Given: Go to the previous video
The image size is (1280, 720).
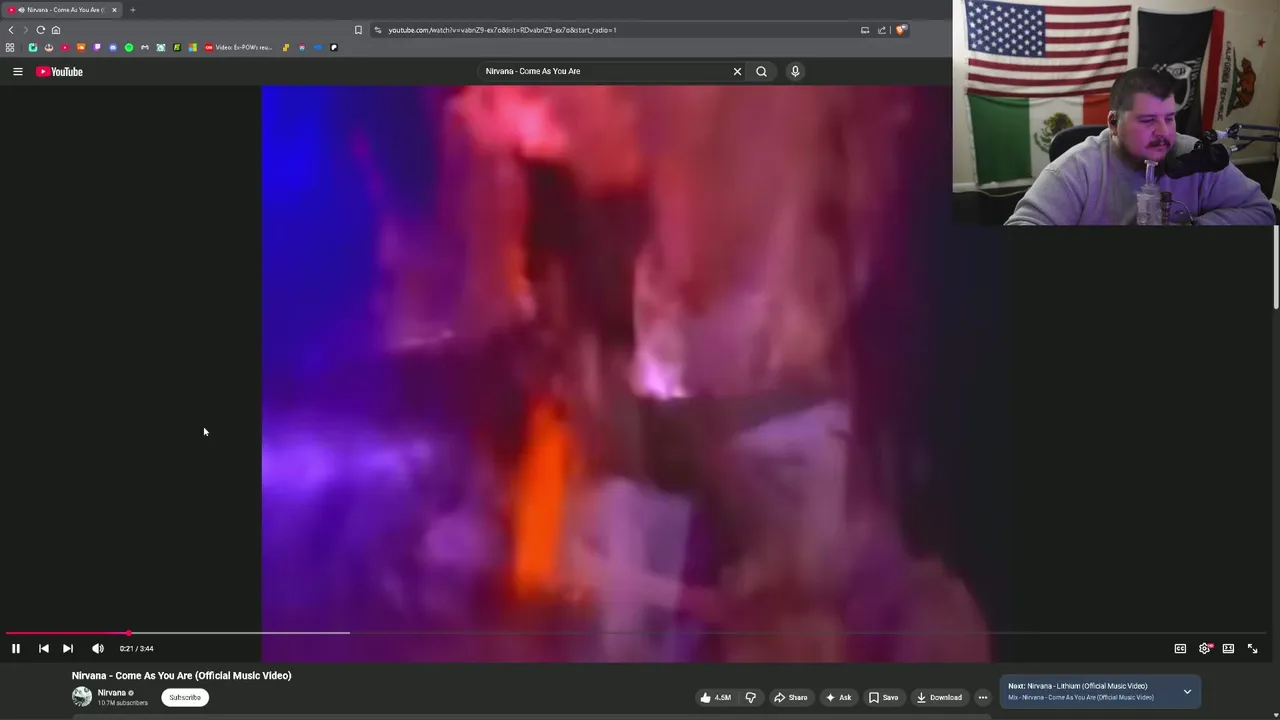Looking at the screenshot, I should point(43,648).
